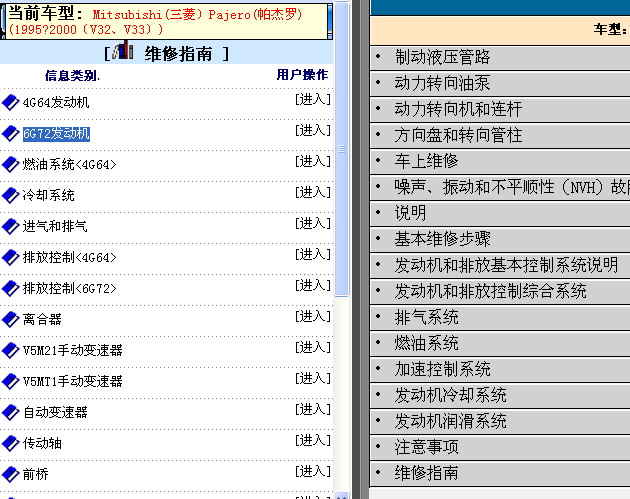Screen dimensions: 630x499
Task: Click the books icon next to 维修指南 header
Action: [123, 50]
